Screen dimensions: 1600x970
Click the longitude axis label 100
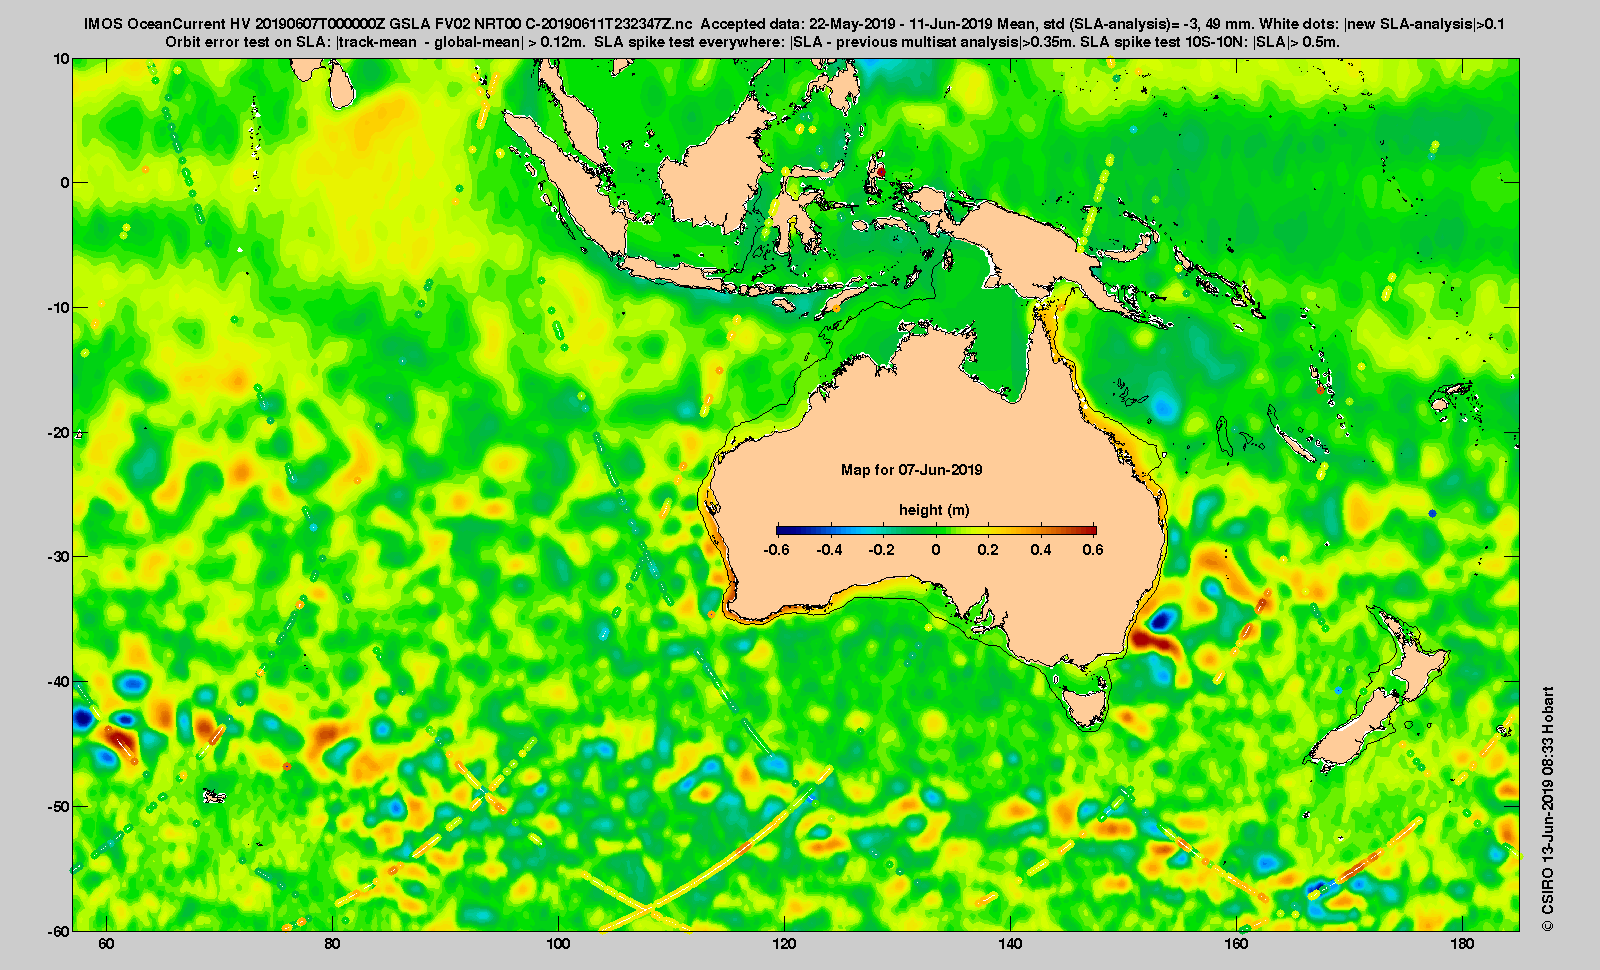coord(559,945)
